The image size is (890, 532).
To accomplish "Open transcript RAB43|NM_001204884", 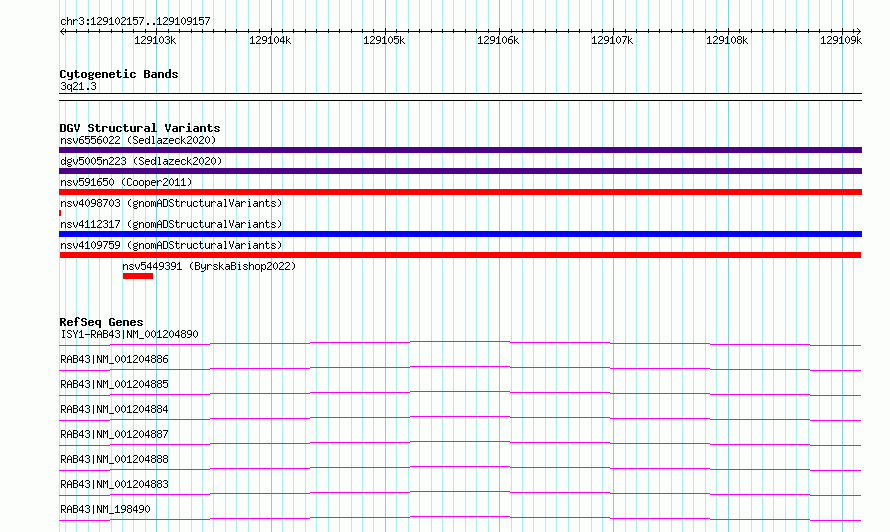I will click(114, 409).
